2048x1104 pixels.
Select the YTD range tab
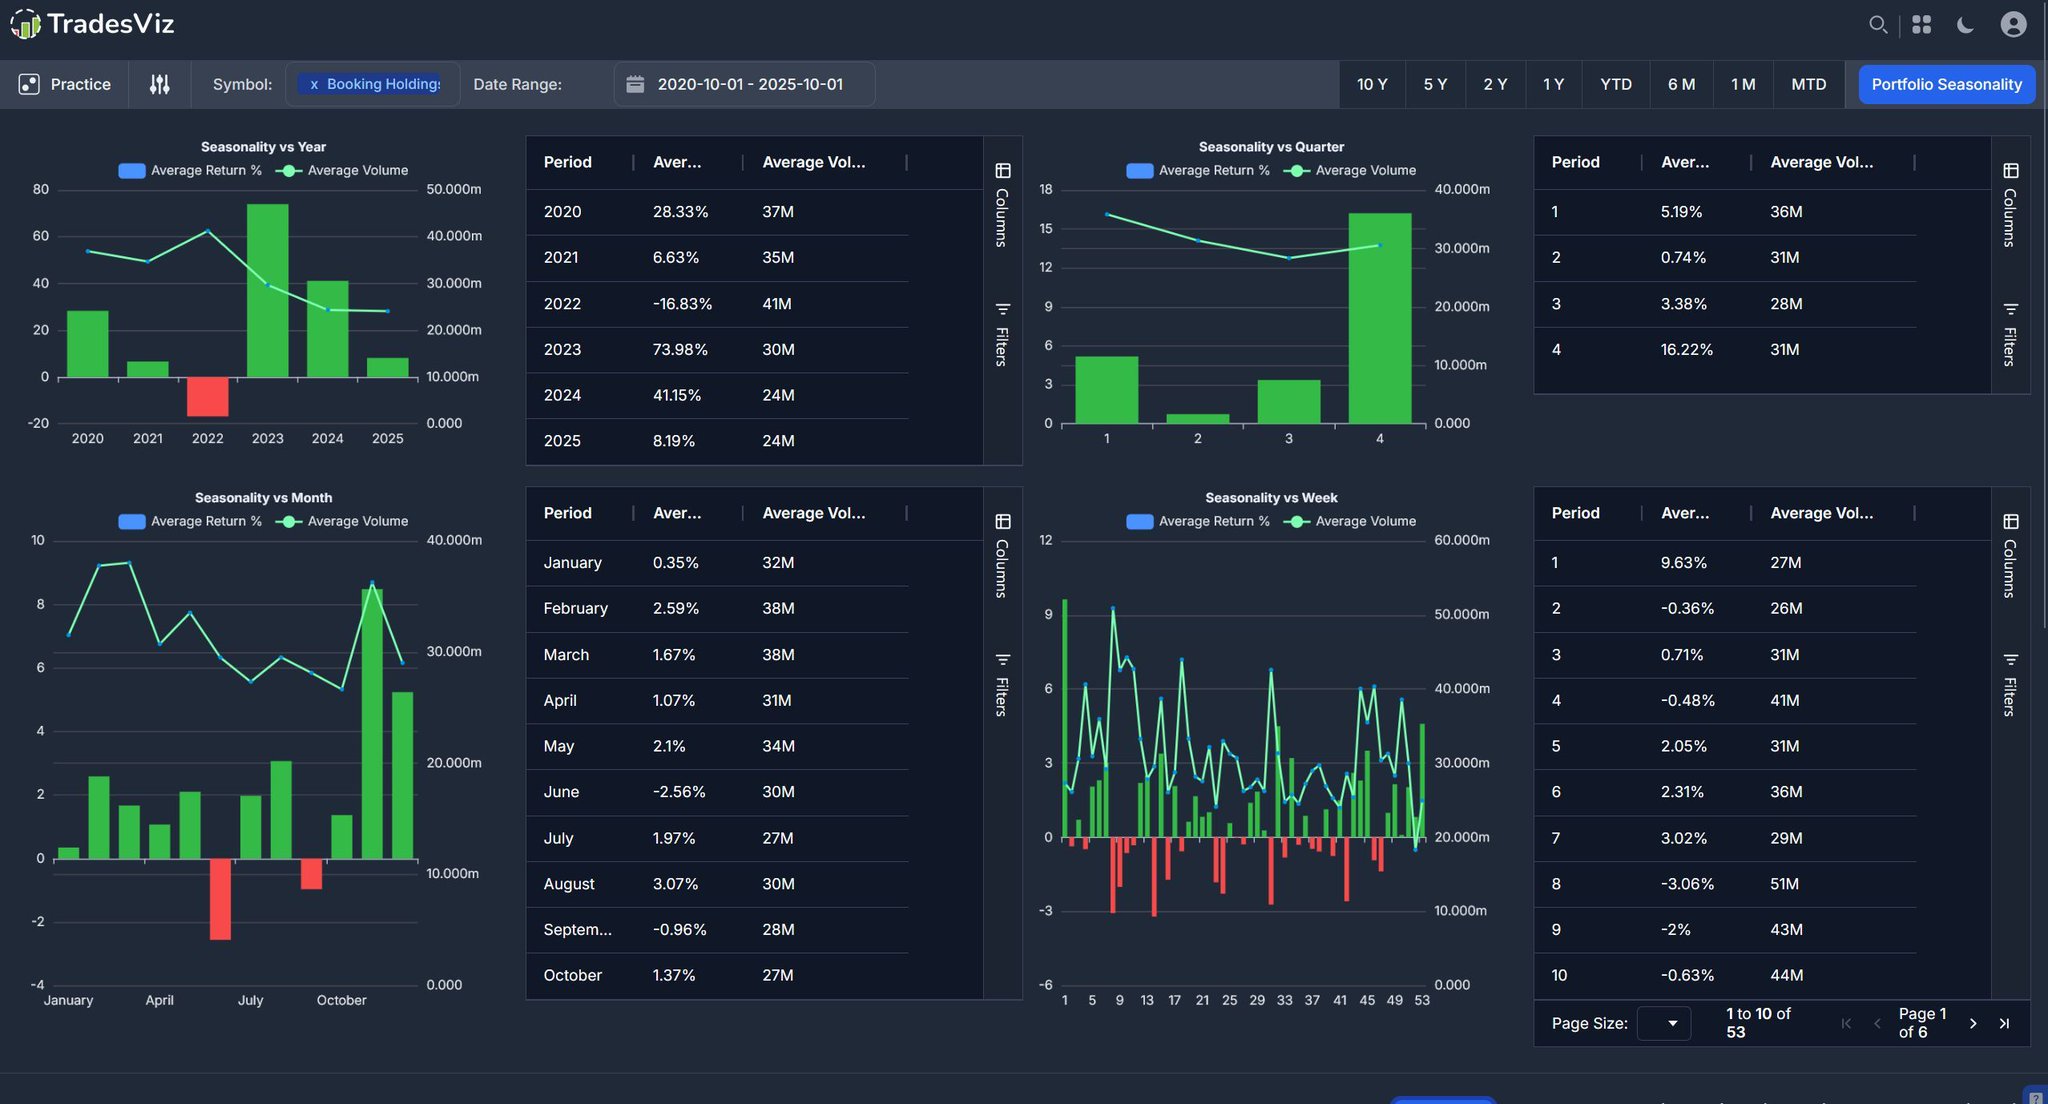1615,84
